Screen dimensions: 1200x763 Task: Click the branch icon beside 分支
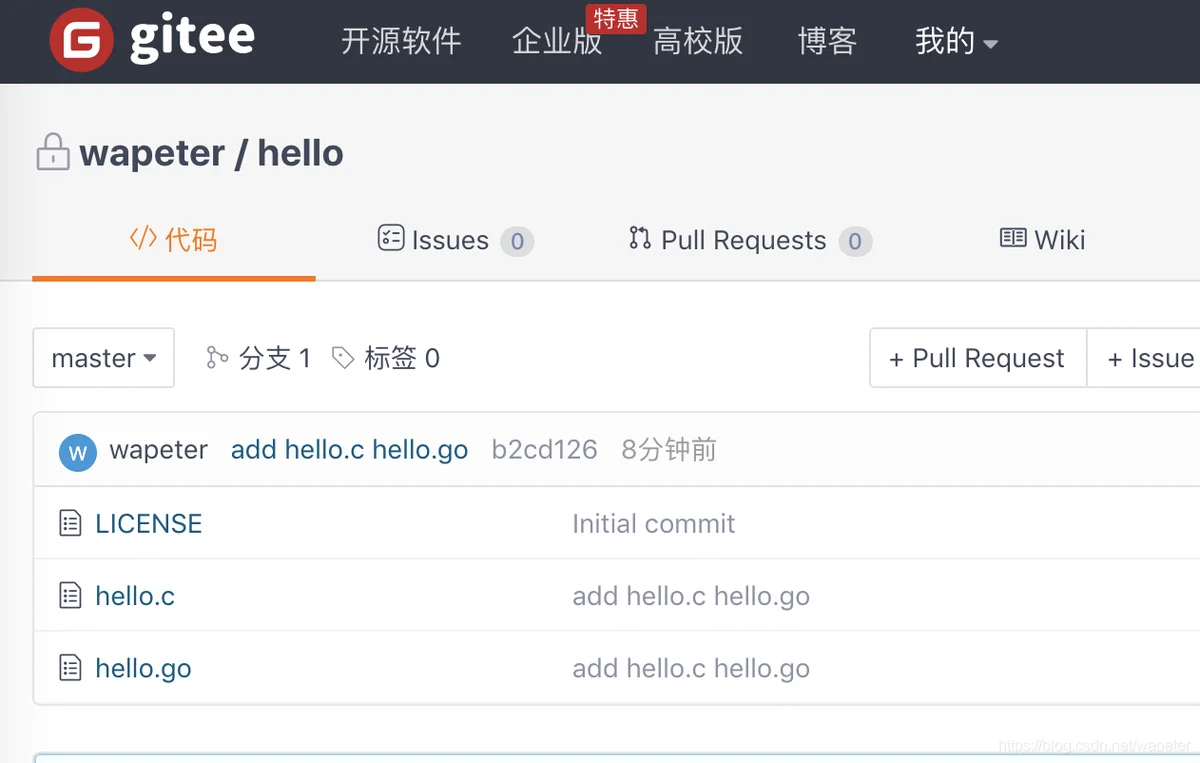coord(217,358)
